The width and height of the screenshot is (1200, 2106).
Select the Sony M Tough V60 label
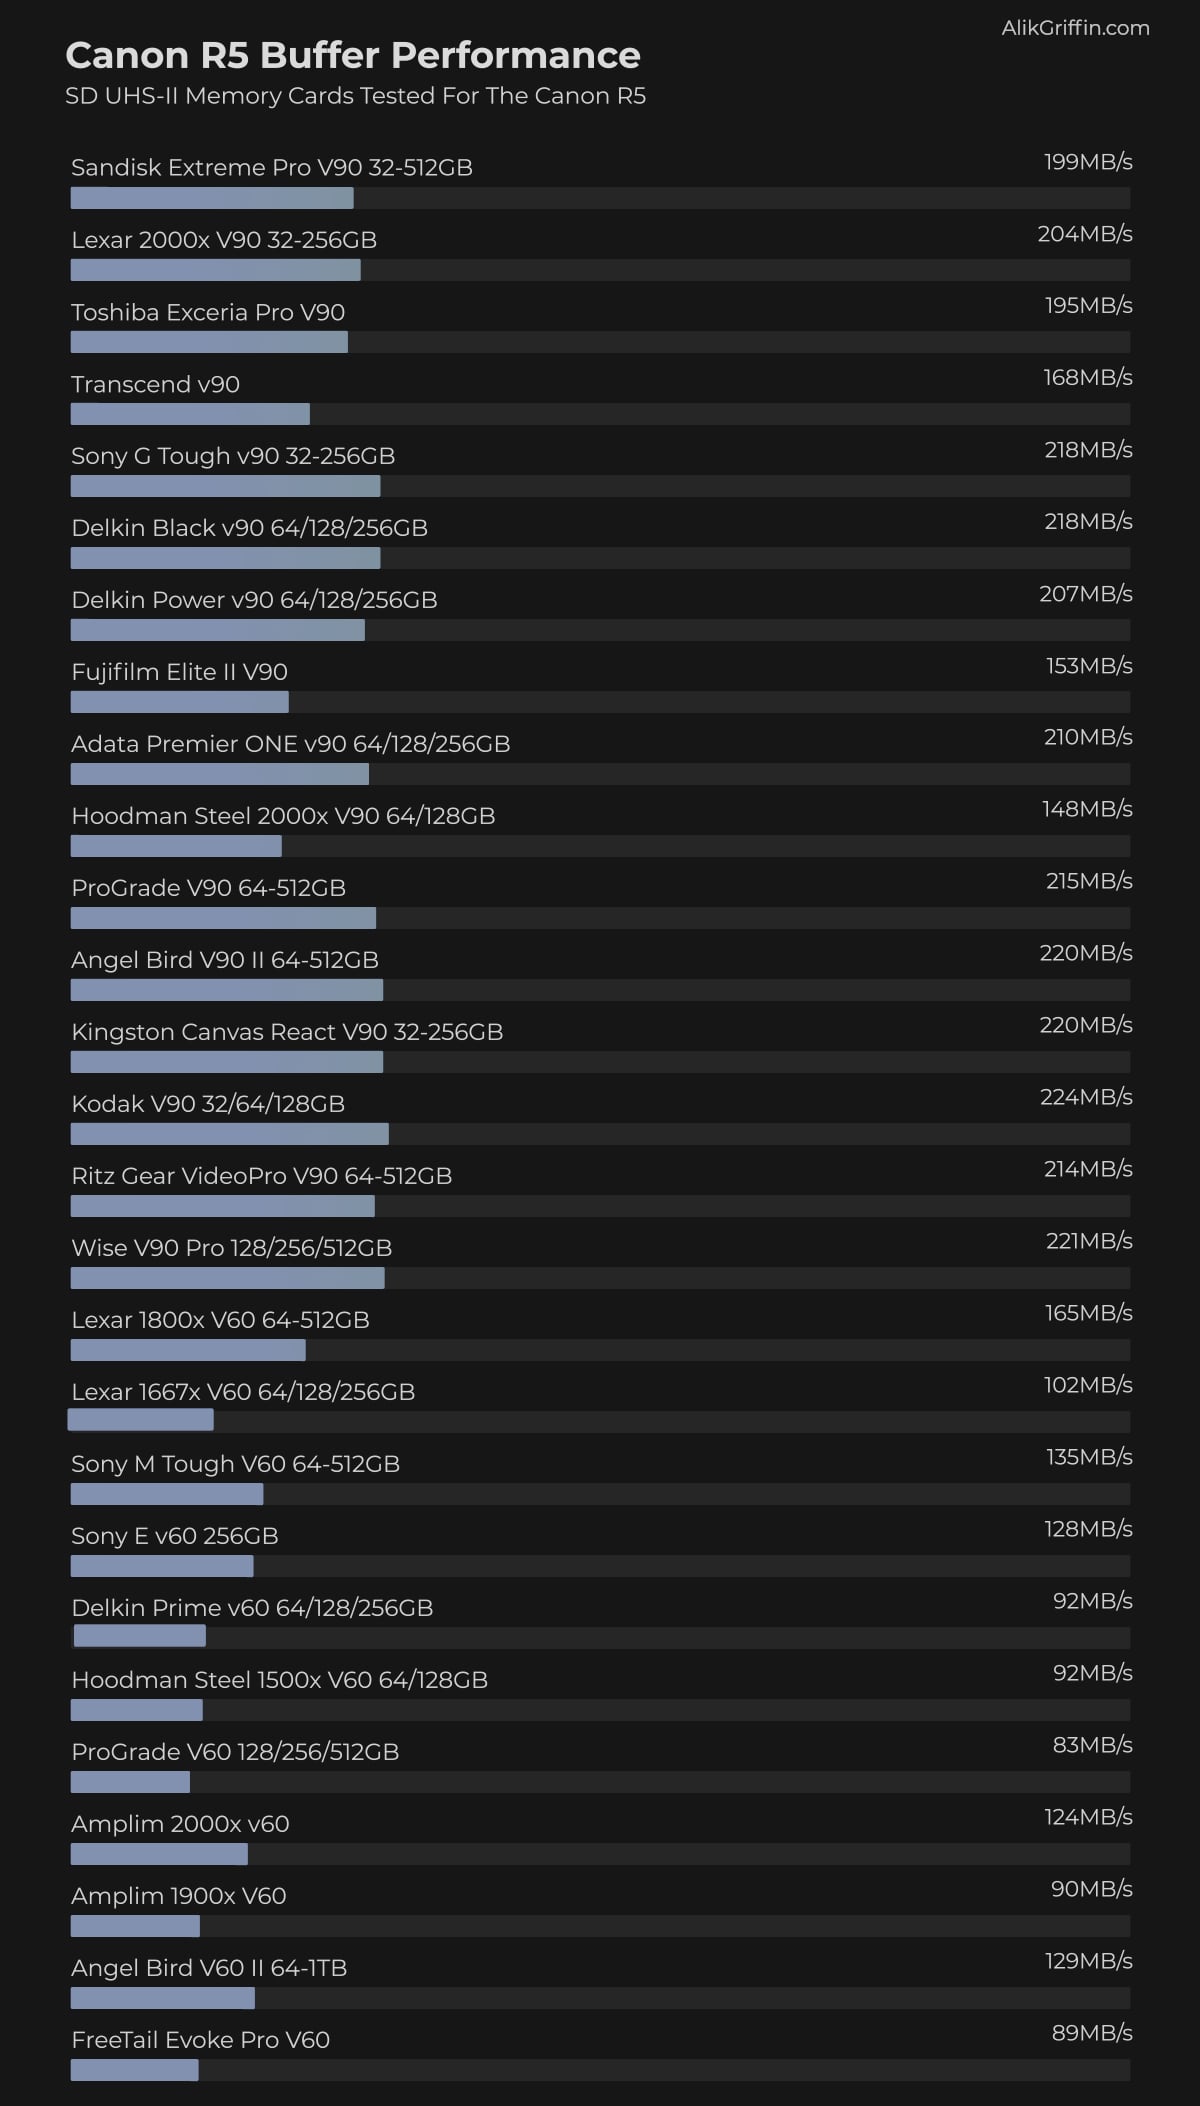235,1463
